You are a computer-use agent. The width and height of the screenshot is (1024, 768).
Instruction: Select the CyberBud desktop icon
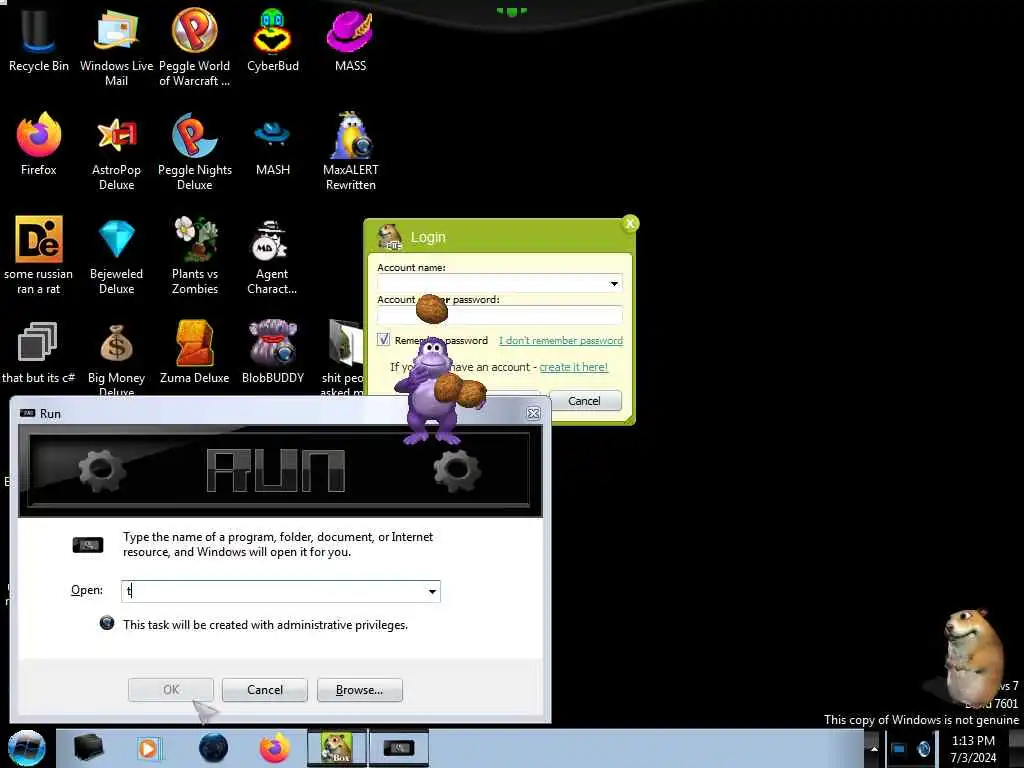(x=272, y=38)
